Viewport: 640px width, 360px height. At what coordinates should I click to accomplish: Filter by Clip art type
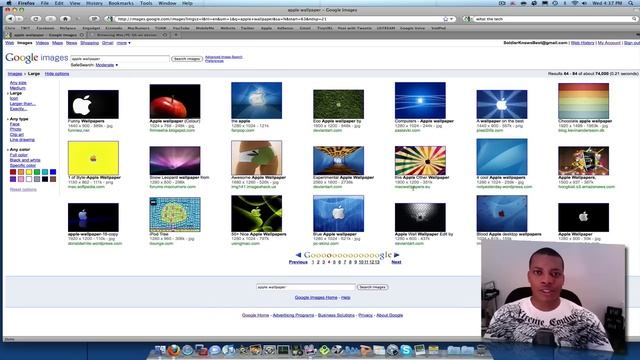click(17, 135)
